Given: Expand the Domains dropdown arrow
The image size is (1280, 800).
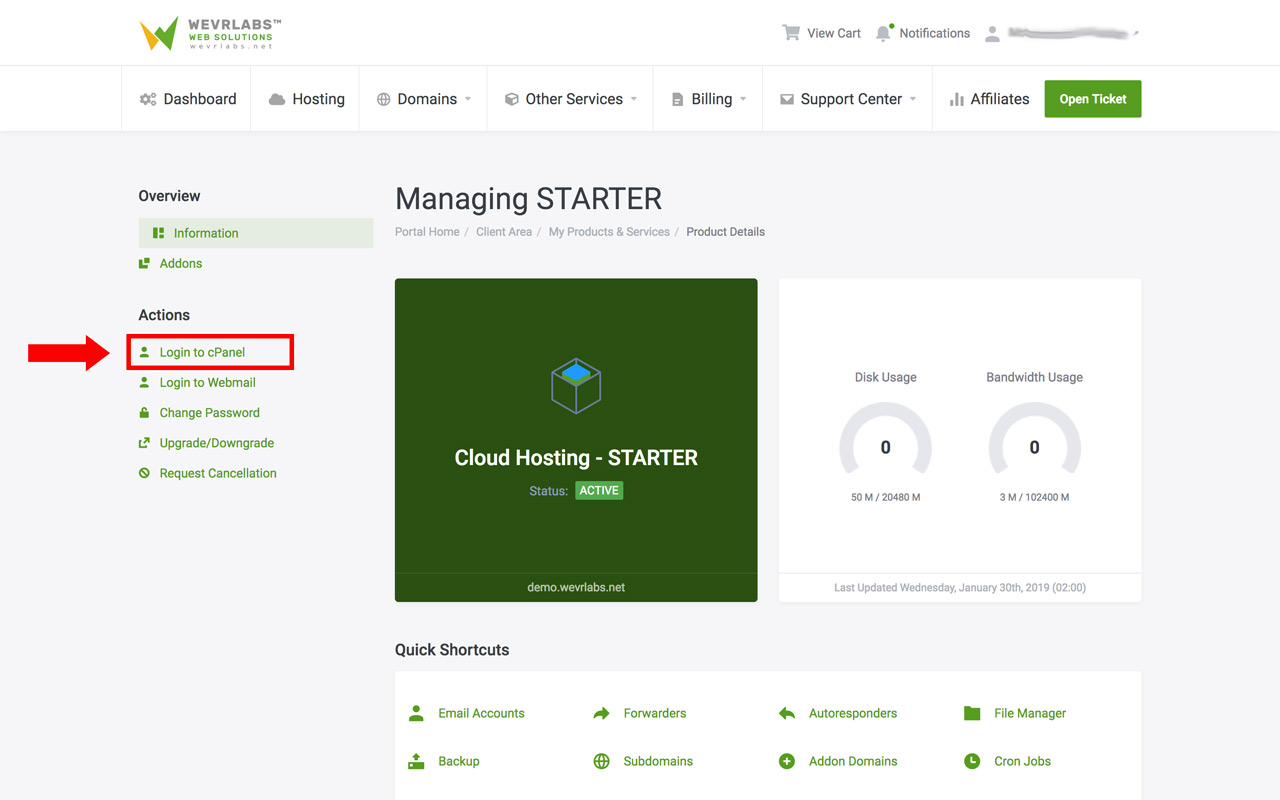Looking at the screenshot, I should (467, 99).
